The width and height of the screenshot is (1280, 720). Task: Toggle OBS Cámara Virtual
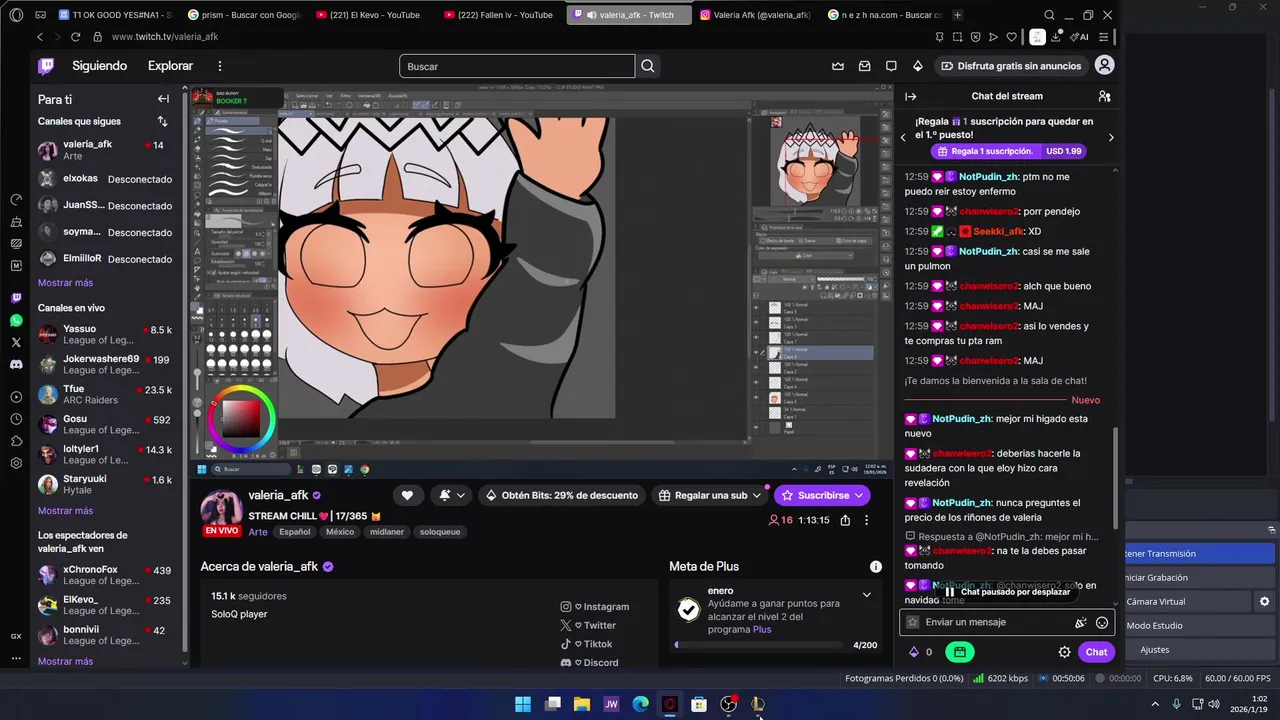tap(1189, 601)
